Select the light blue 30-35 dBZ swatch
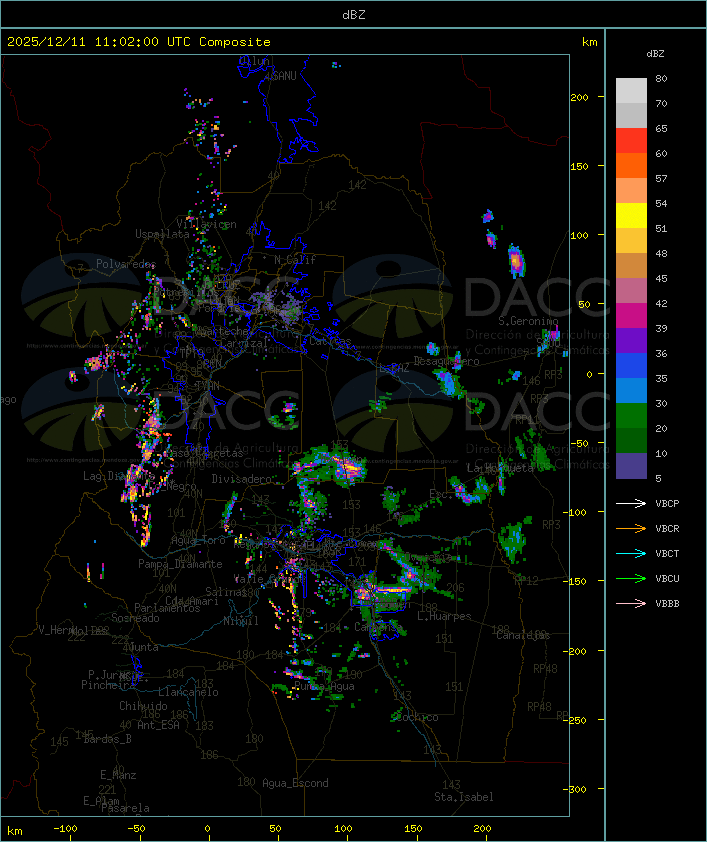The height and width of the screenshot is (842, 707). point(631,390)
